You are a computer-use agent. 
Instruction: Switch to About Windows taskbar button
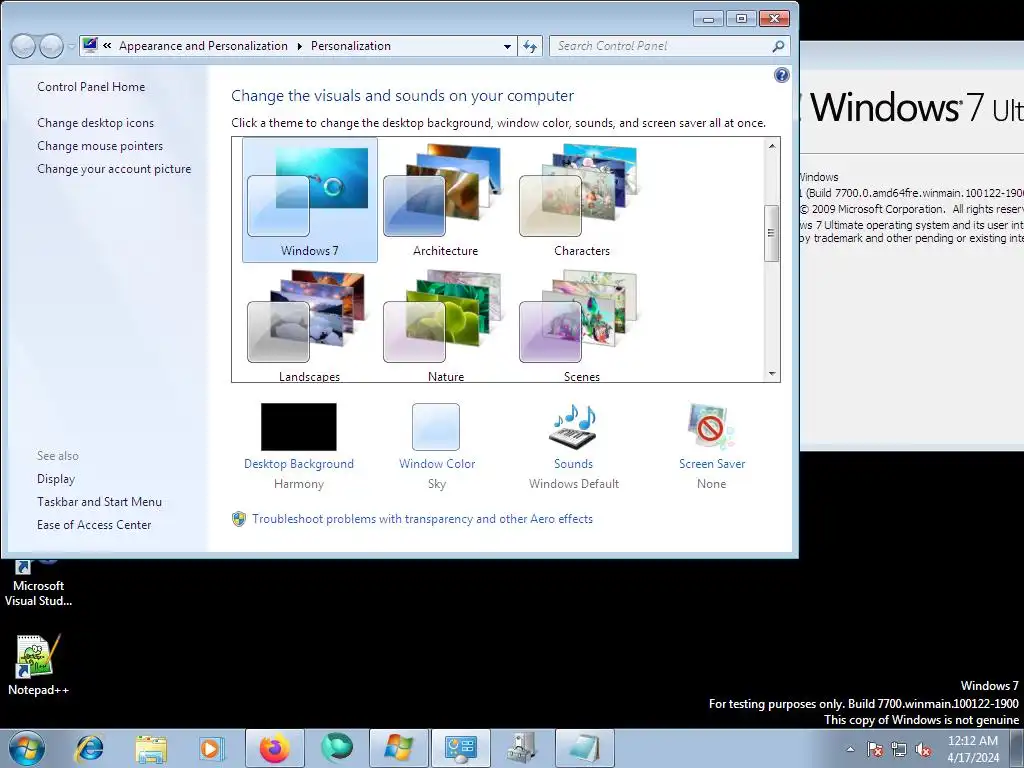pos(399,748)
